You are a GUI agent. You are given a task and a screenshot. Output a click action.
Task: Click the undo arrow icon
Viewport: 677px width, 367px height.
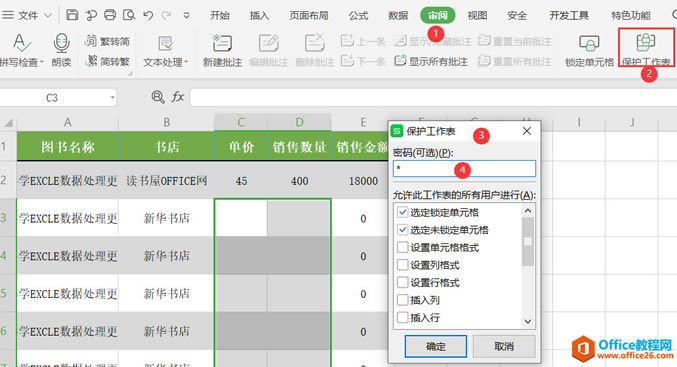click(x=148, y=15)
